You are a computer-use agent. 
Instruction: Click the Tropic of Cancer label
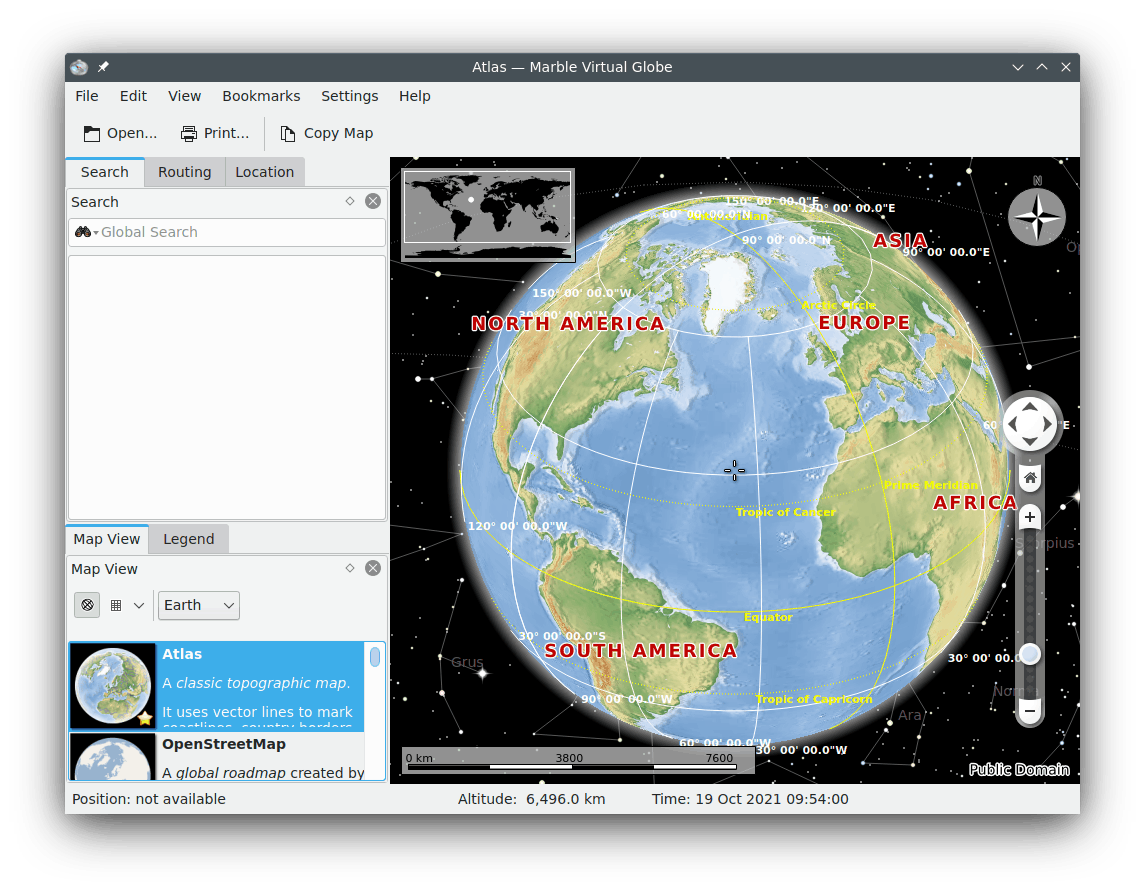pos(786,512)
